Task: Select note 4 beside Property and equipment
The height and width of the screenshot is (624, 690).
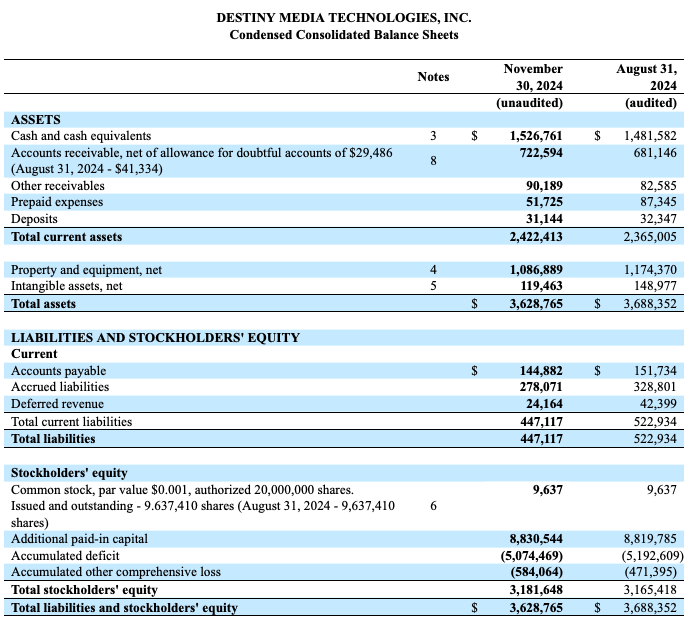Action: coord(433,270)
